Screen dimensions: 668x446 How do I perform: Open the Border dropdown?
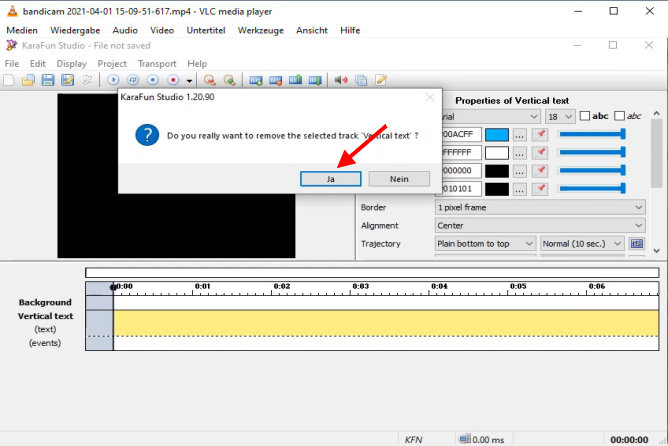[540, 207]
